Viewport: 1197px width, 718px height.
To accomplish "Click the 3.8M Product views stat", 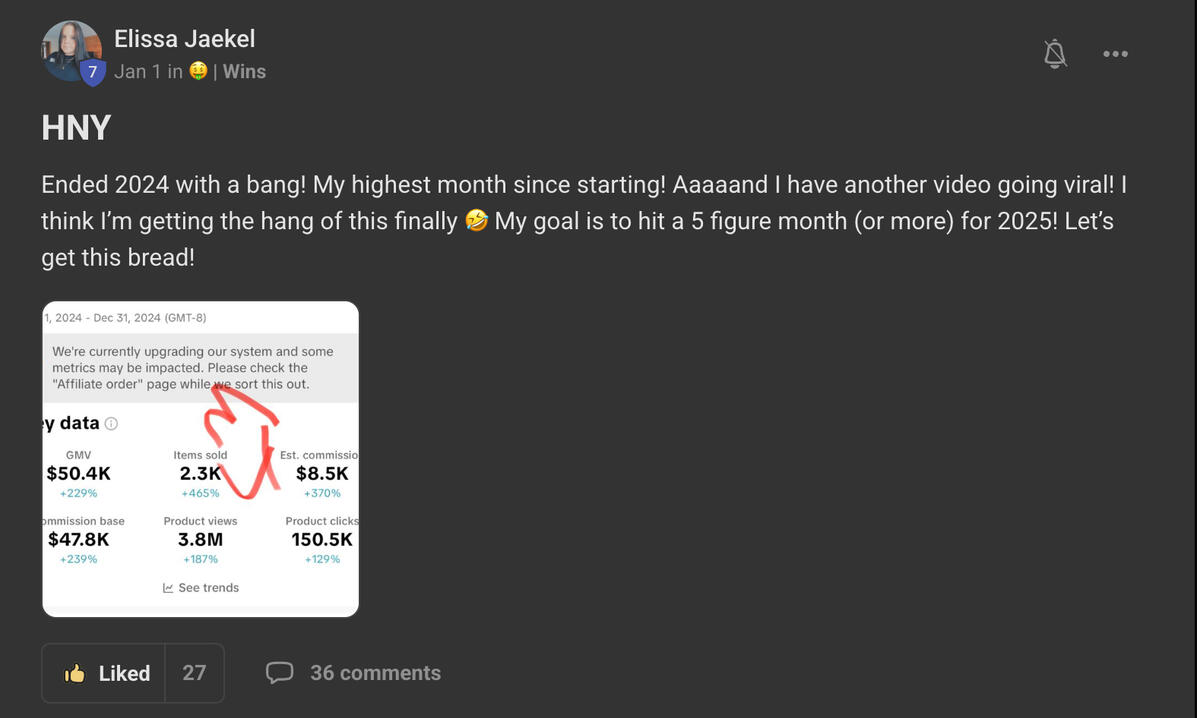I will [x=200, y=540].
